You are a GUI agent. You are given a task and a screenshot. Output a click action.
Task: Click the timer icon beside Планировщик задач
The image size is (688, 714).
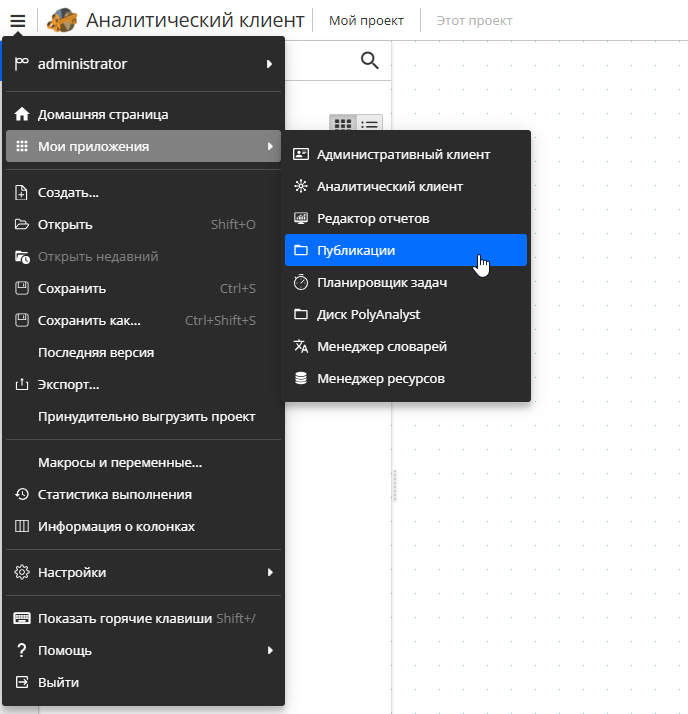coord(301,282)
